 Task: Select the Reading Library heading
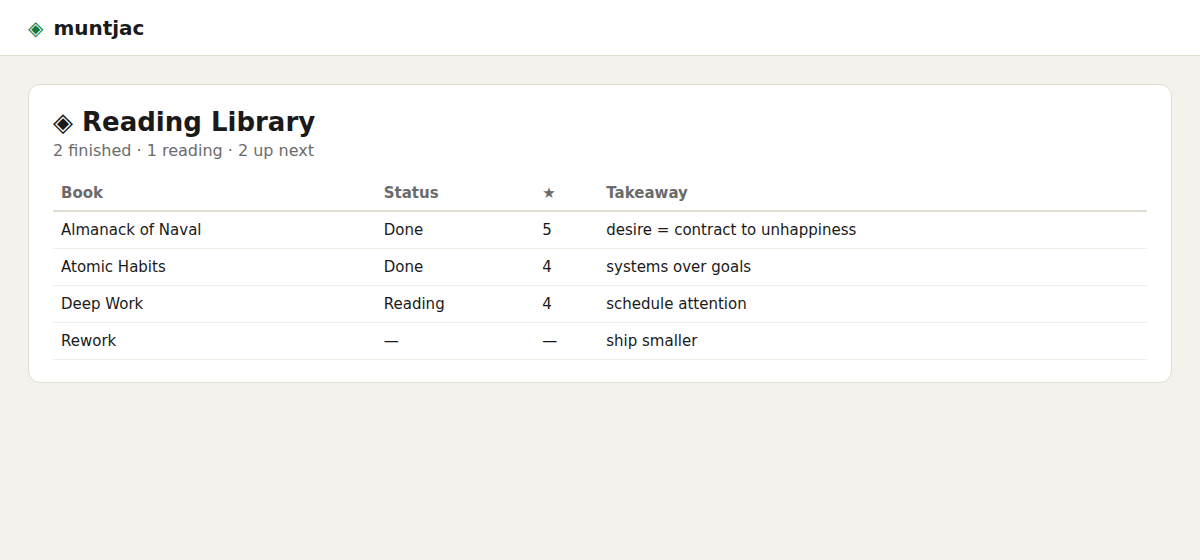[x=198, y=122]
